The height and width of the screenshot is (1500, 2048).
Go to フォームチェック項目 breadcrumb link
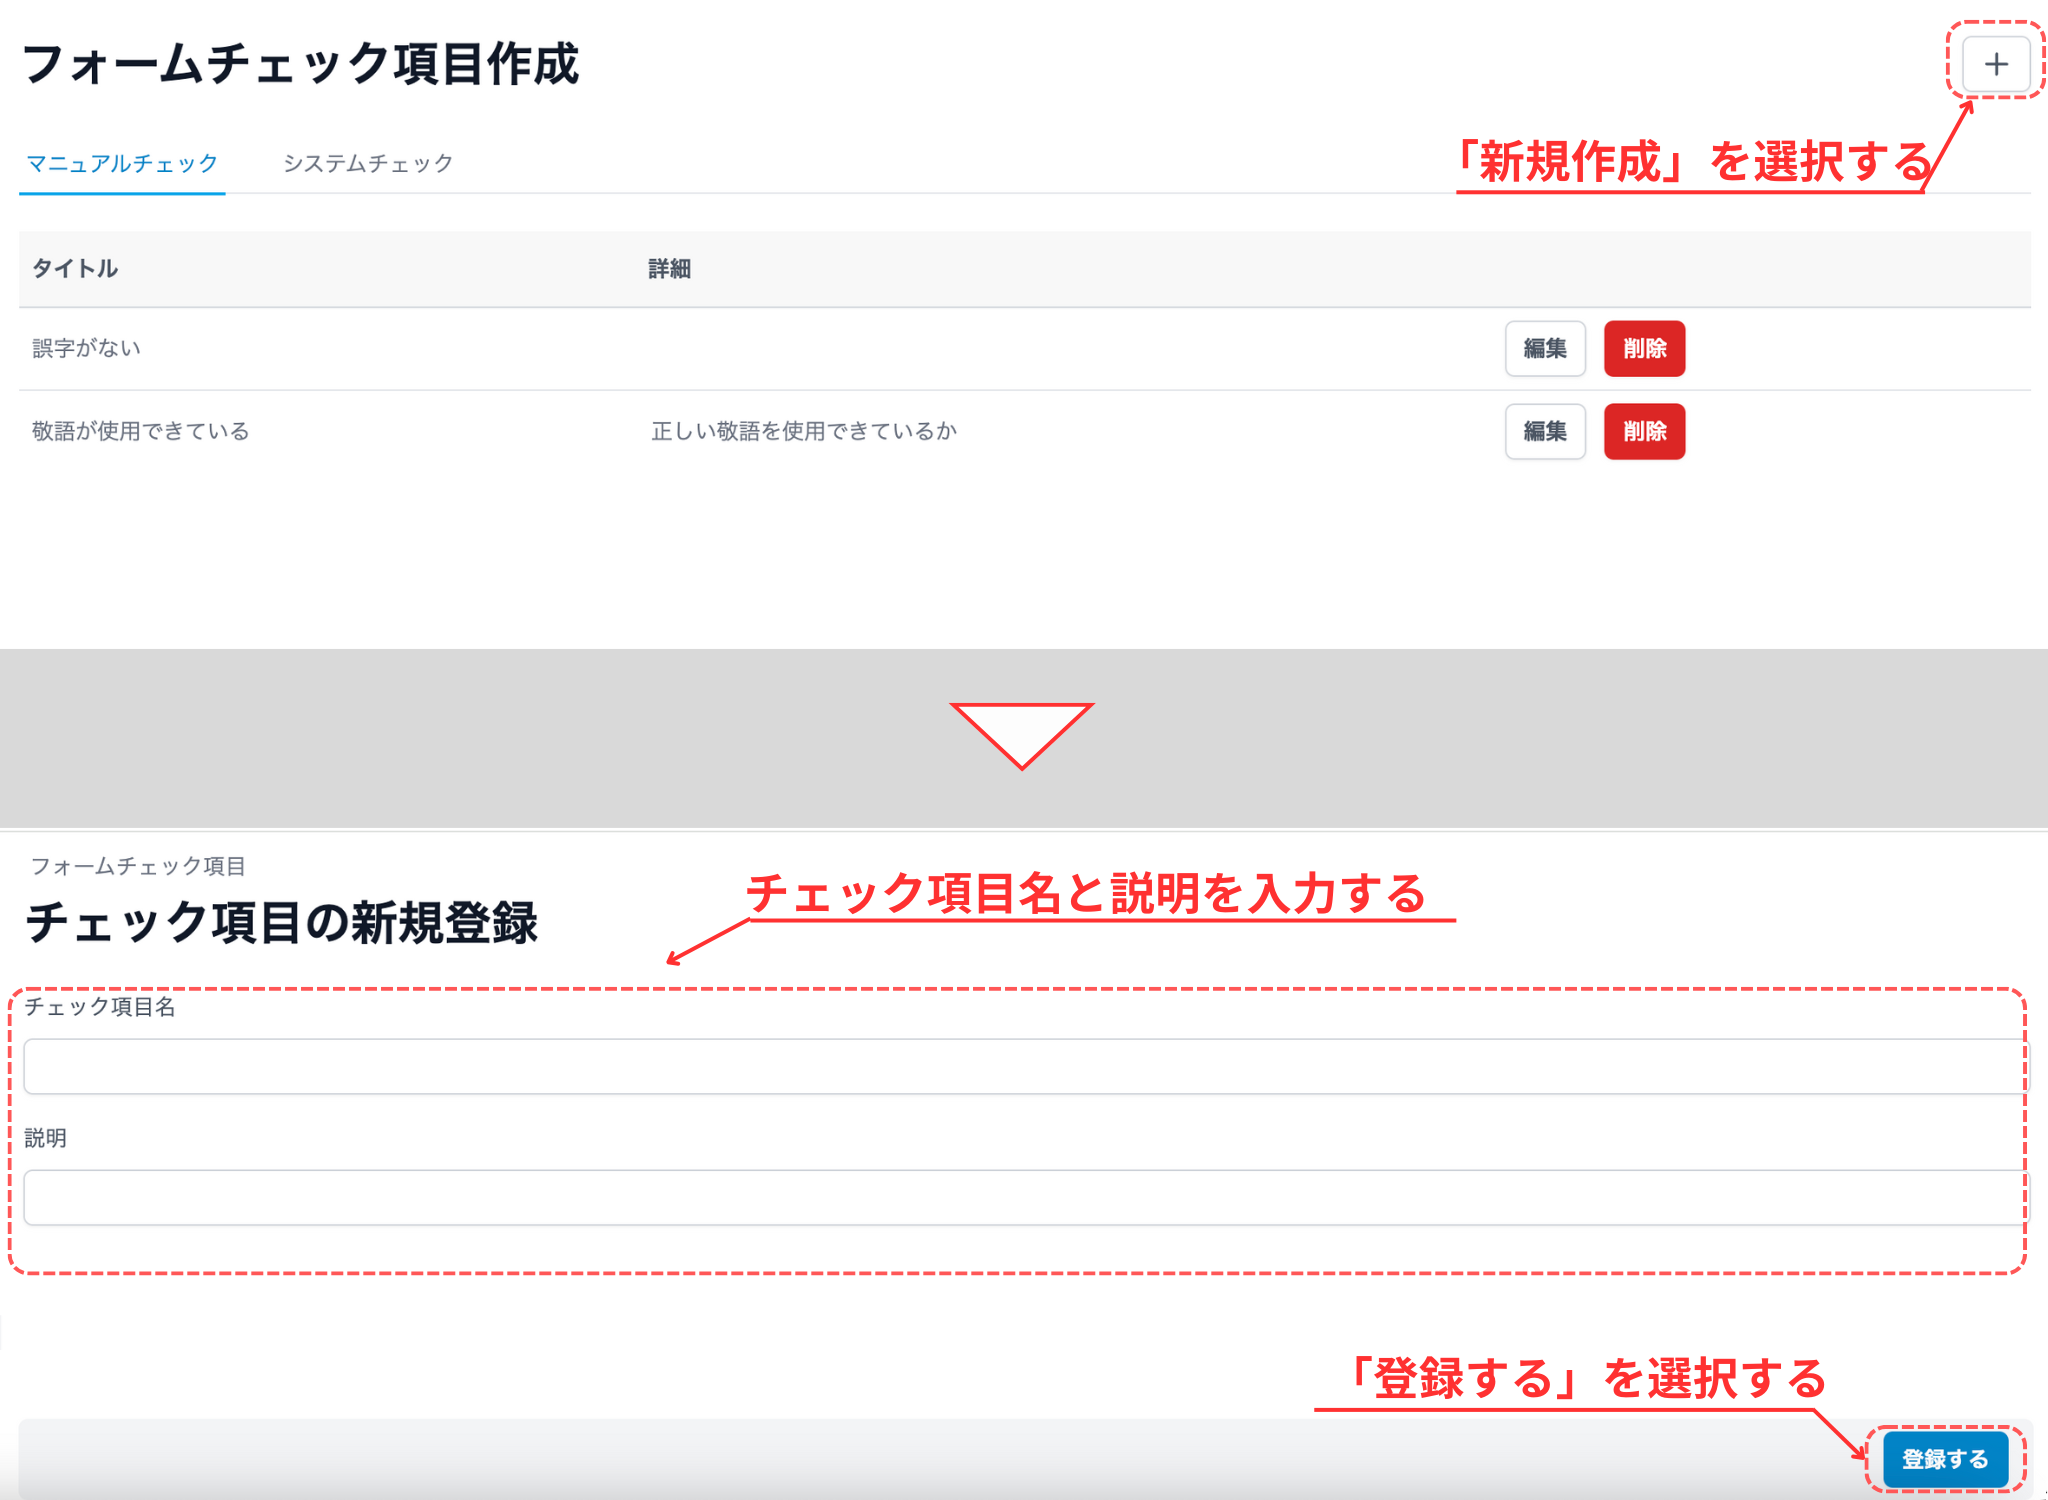point(138,866)
